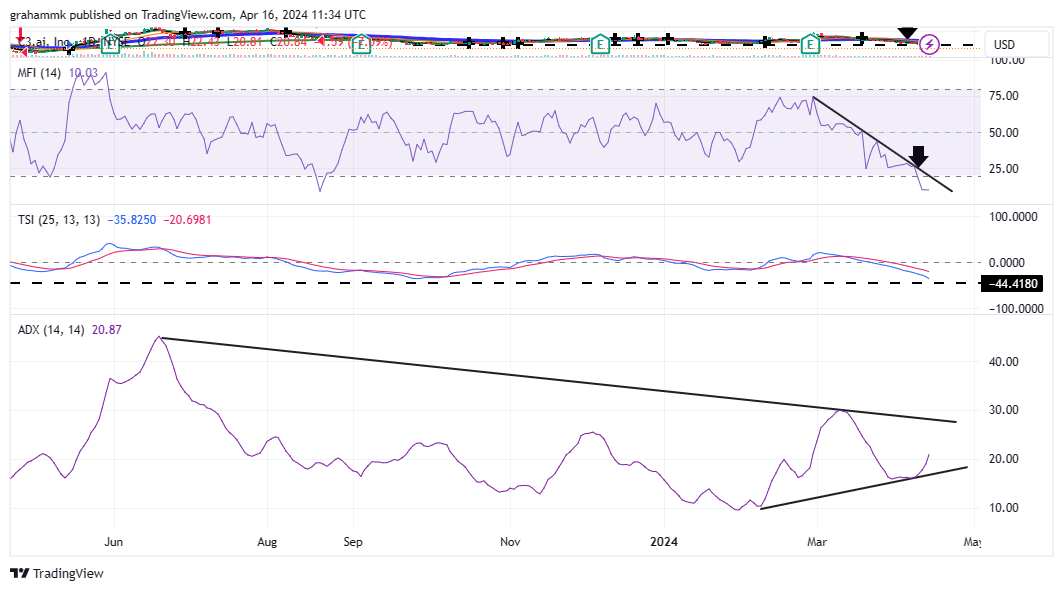Click the Sep label on time axis
This screenshot has height=591, width=1063.
tap(353, 542)
